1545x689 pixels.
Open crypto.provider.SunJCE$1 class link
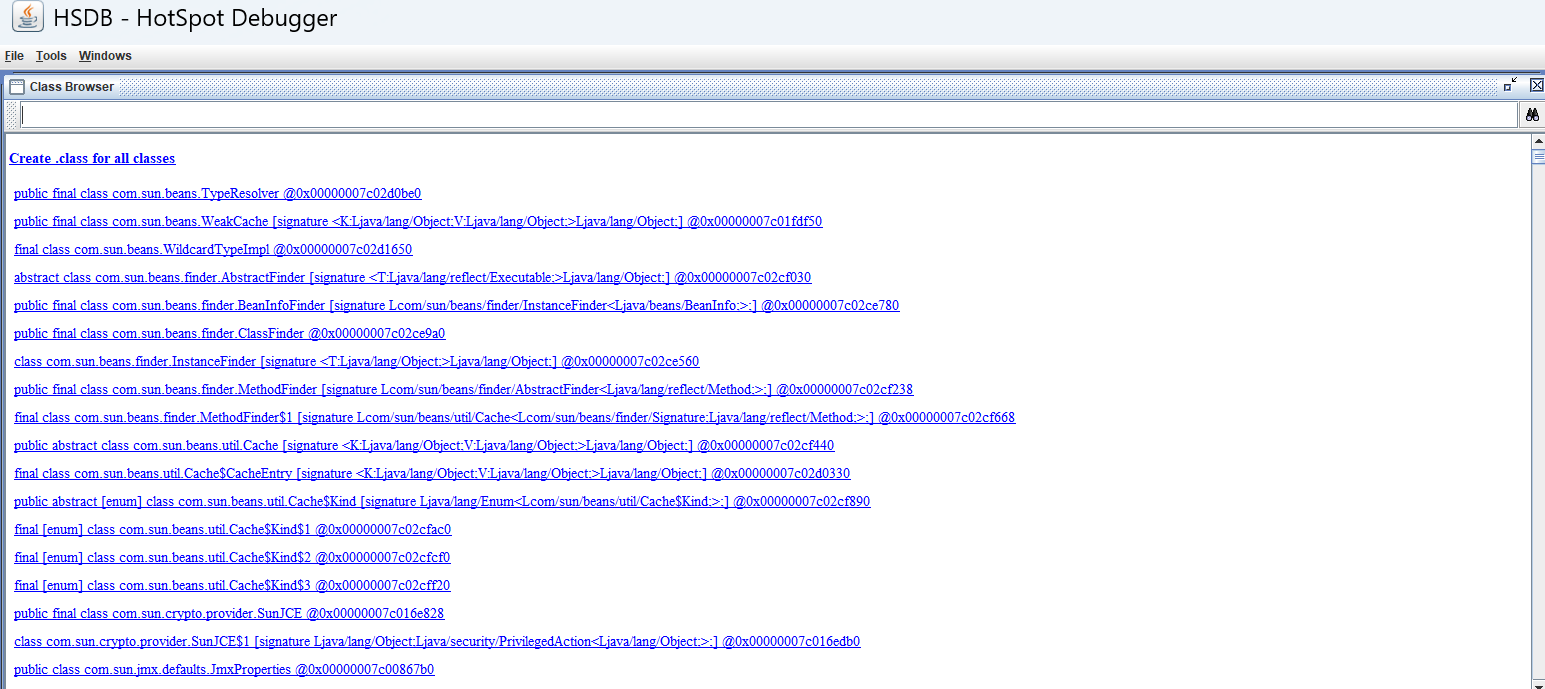pyautogui.click(x=437, y=642)
